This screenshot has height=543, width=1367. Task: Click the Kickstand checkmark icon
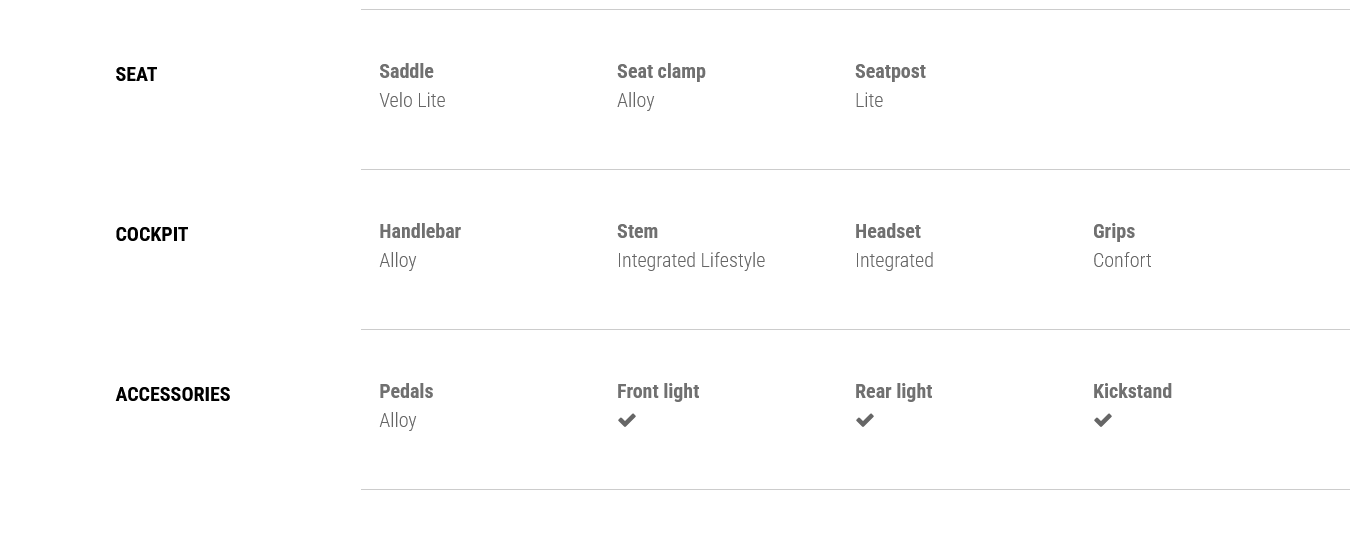[x=1103, y=421]
